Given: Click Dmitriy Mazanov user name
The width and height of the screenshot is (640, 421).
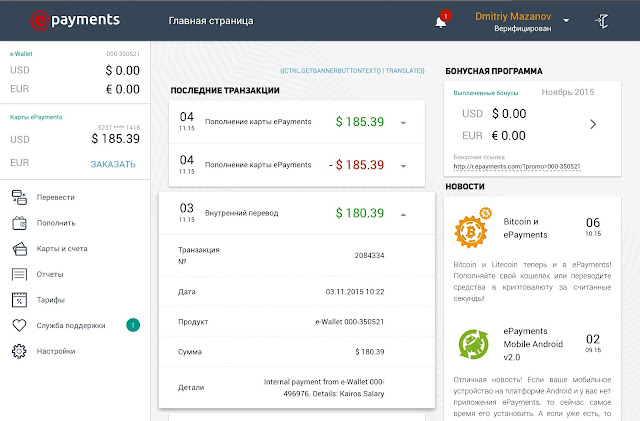Looking at the screenshot, I should pyautogui.click(x=513, y=16).
